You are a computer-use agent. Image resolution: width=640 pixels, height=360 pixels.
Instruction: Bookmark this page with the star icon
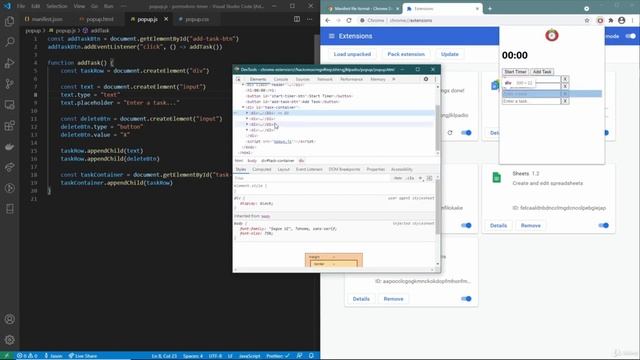click(587, 20)
